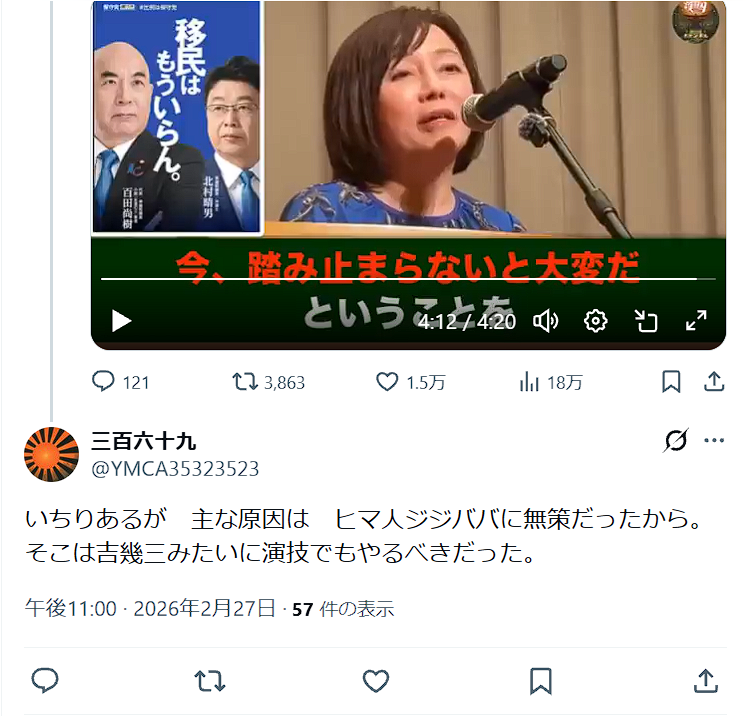Screen dimensions: 748x716
Task: Repost the 三百六十九 reply post
Action: pos(209,681)
